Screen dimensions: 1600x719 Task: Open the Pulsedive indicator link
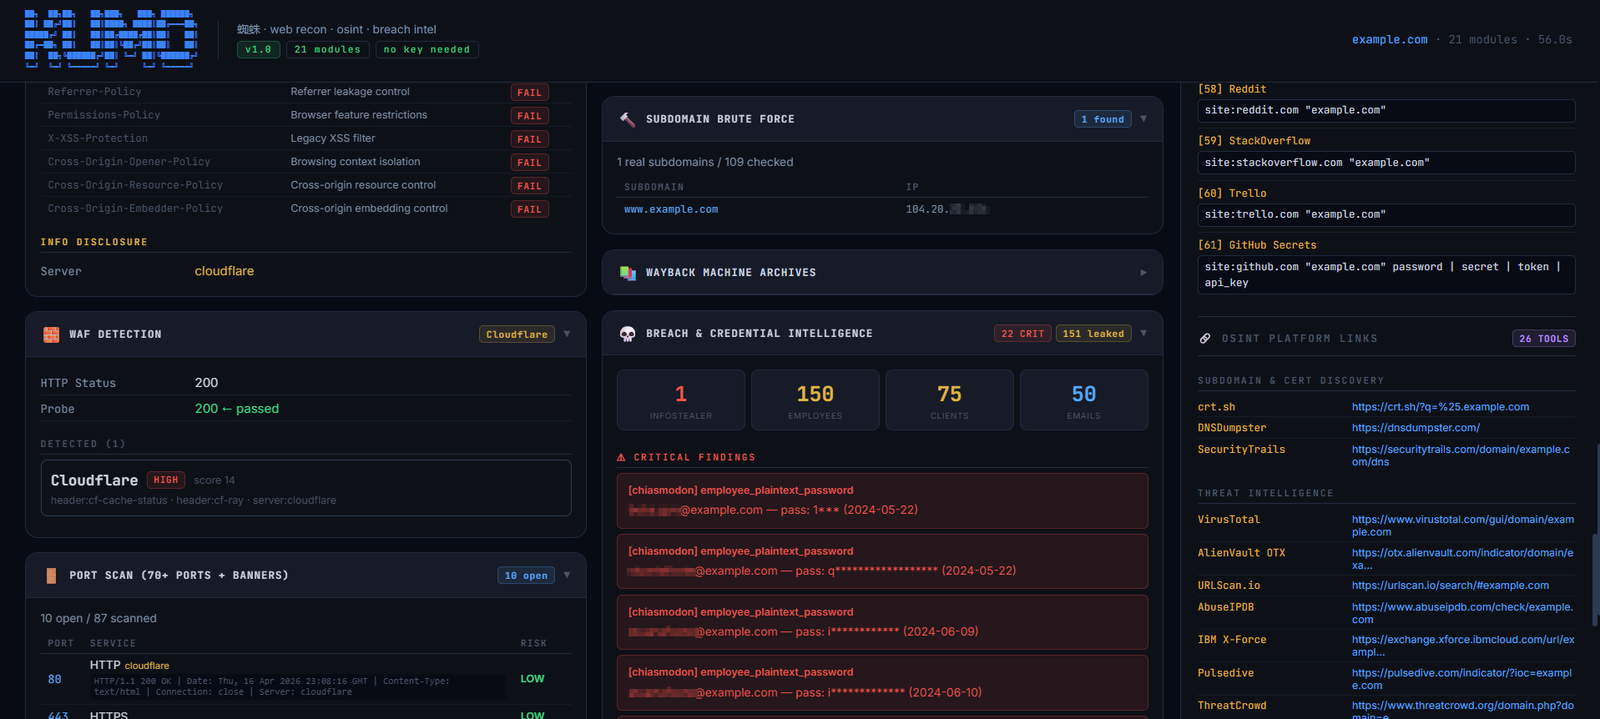point(1462,679)
